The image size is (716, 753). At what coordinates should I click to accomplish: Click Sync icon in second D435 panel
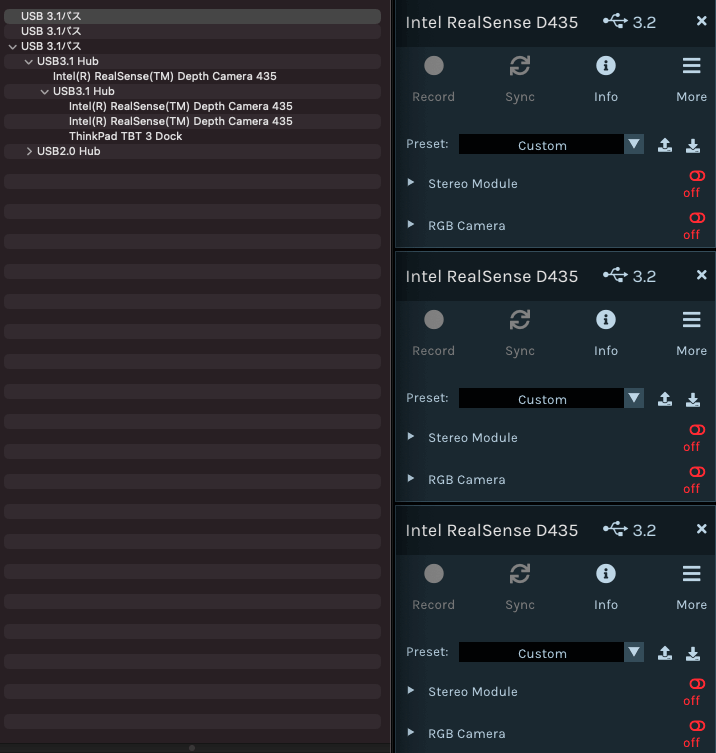coord(520,320)
